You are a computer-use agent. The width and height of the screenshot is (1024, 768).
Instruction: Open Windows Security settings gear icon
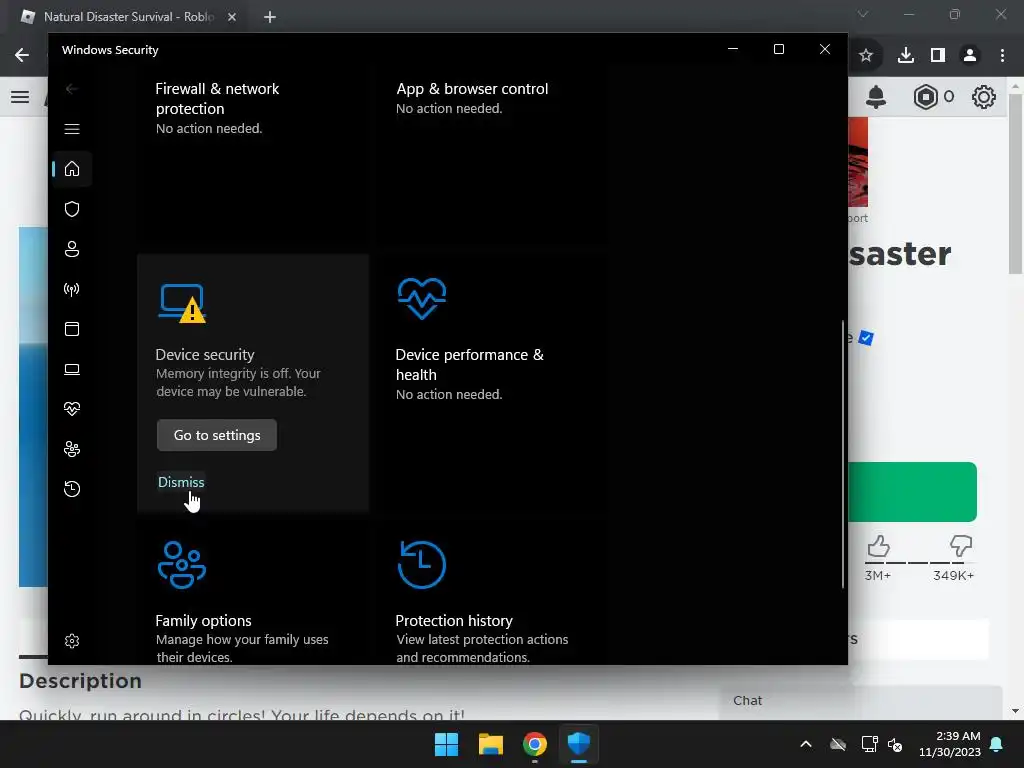click(x=72, y=641)
